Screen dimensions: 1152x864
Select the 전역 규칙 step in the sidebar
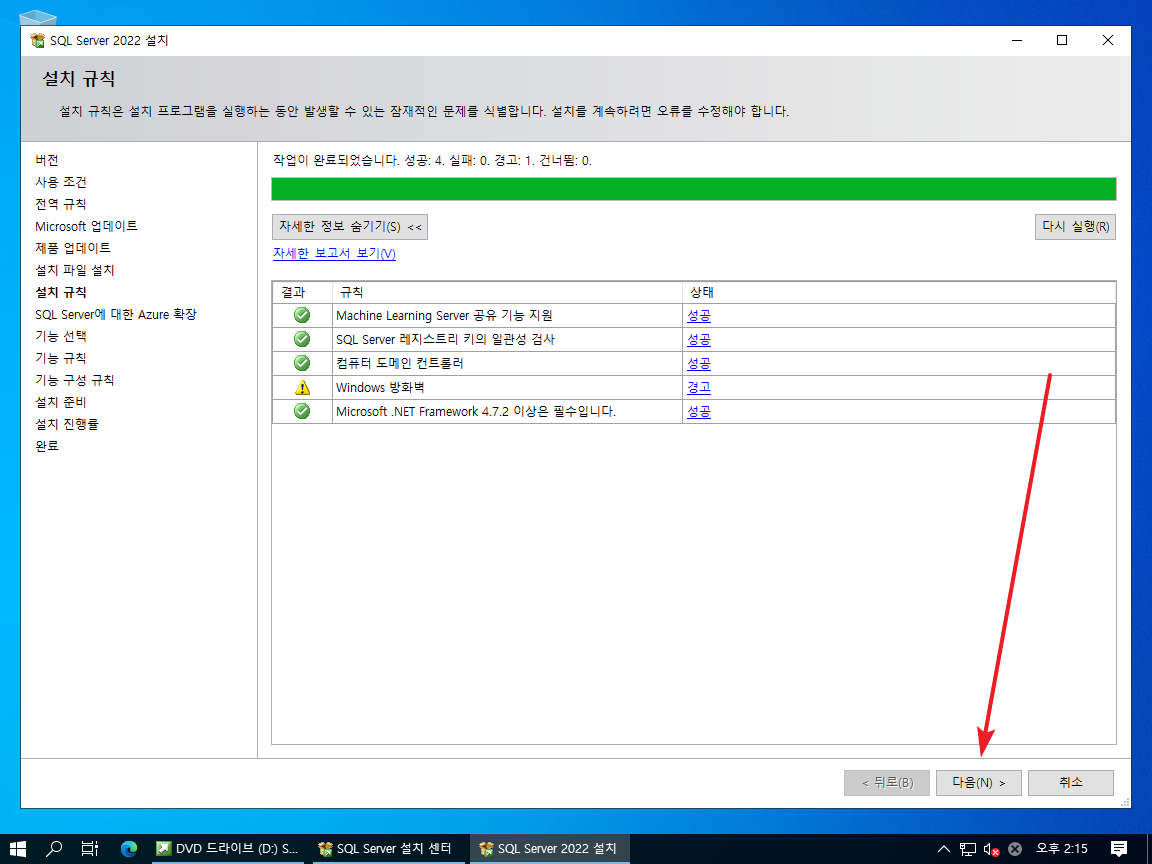click(61, 204)
